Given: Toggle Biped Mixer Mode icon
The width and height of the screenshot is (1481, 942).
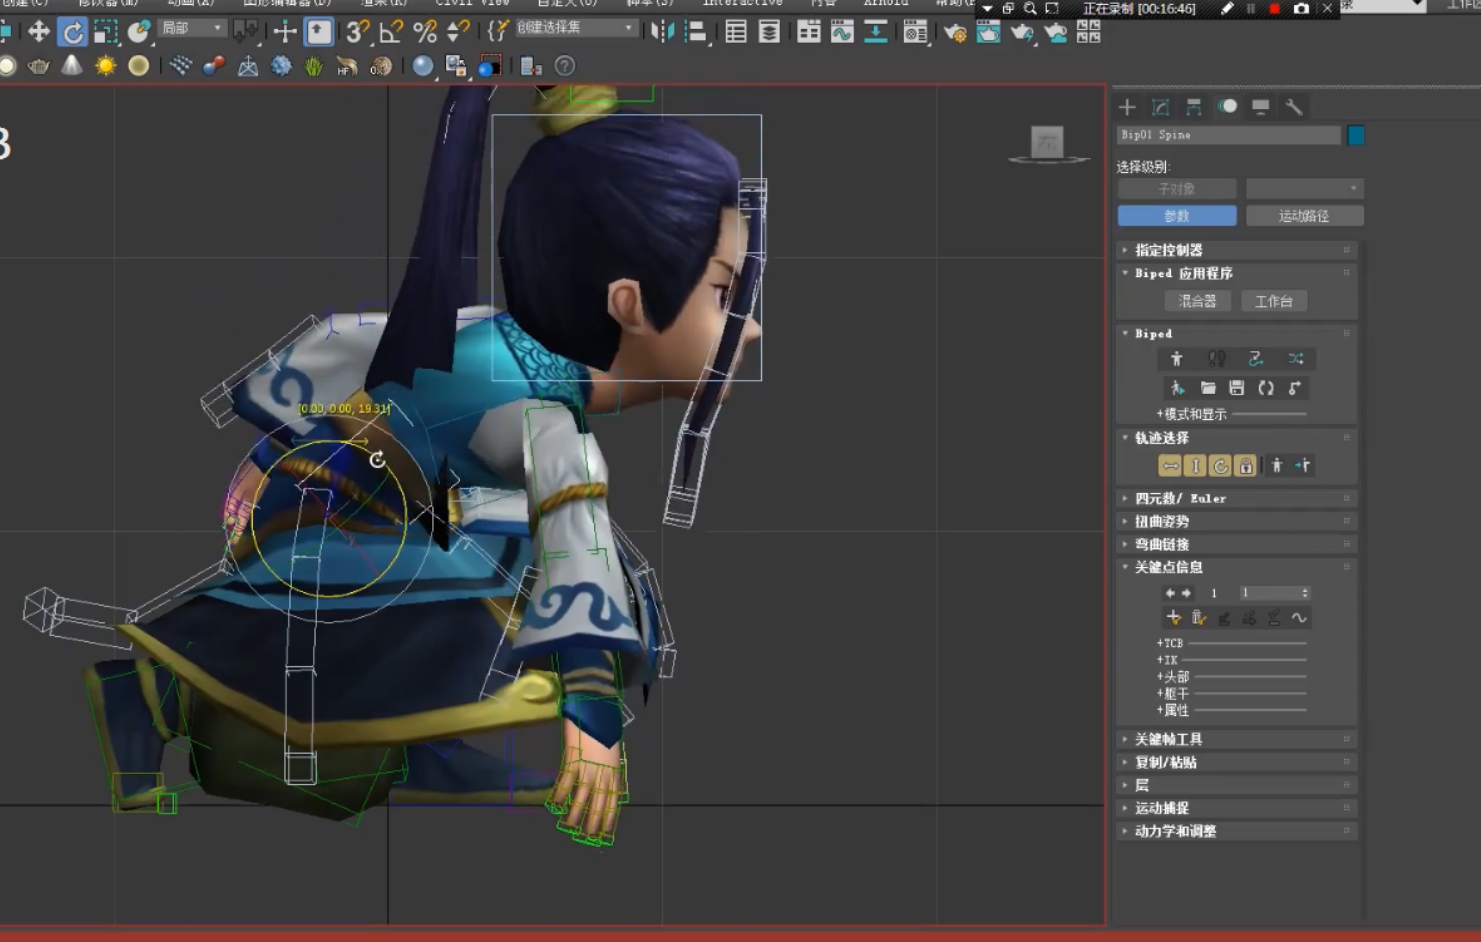Looking at the screenshot, I should pos(1296,359).
